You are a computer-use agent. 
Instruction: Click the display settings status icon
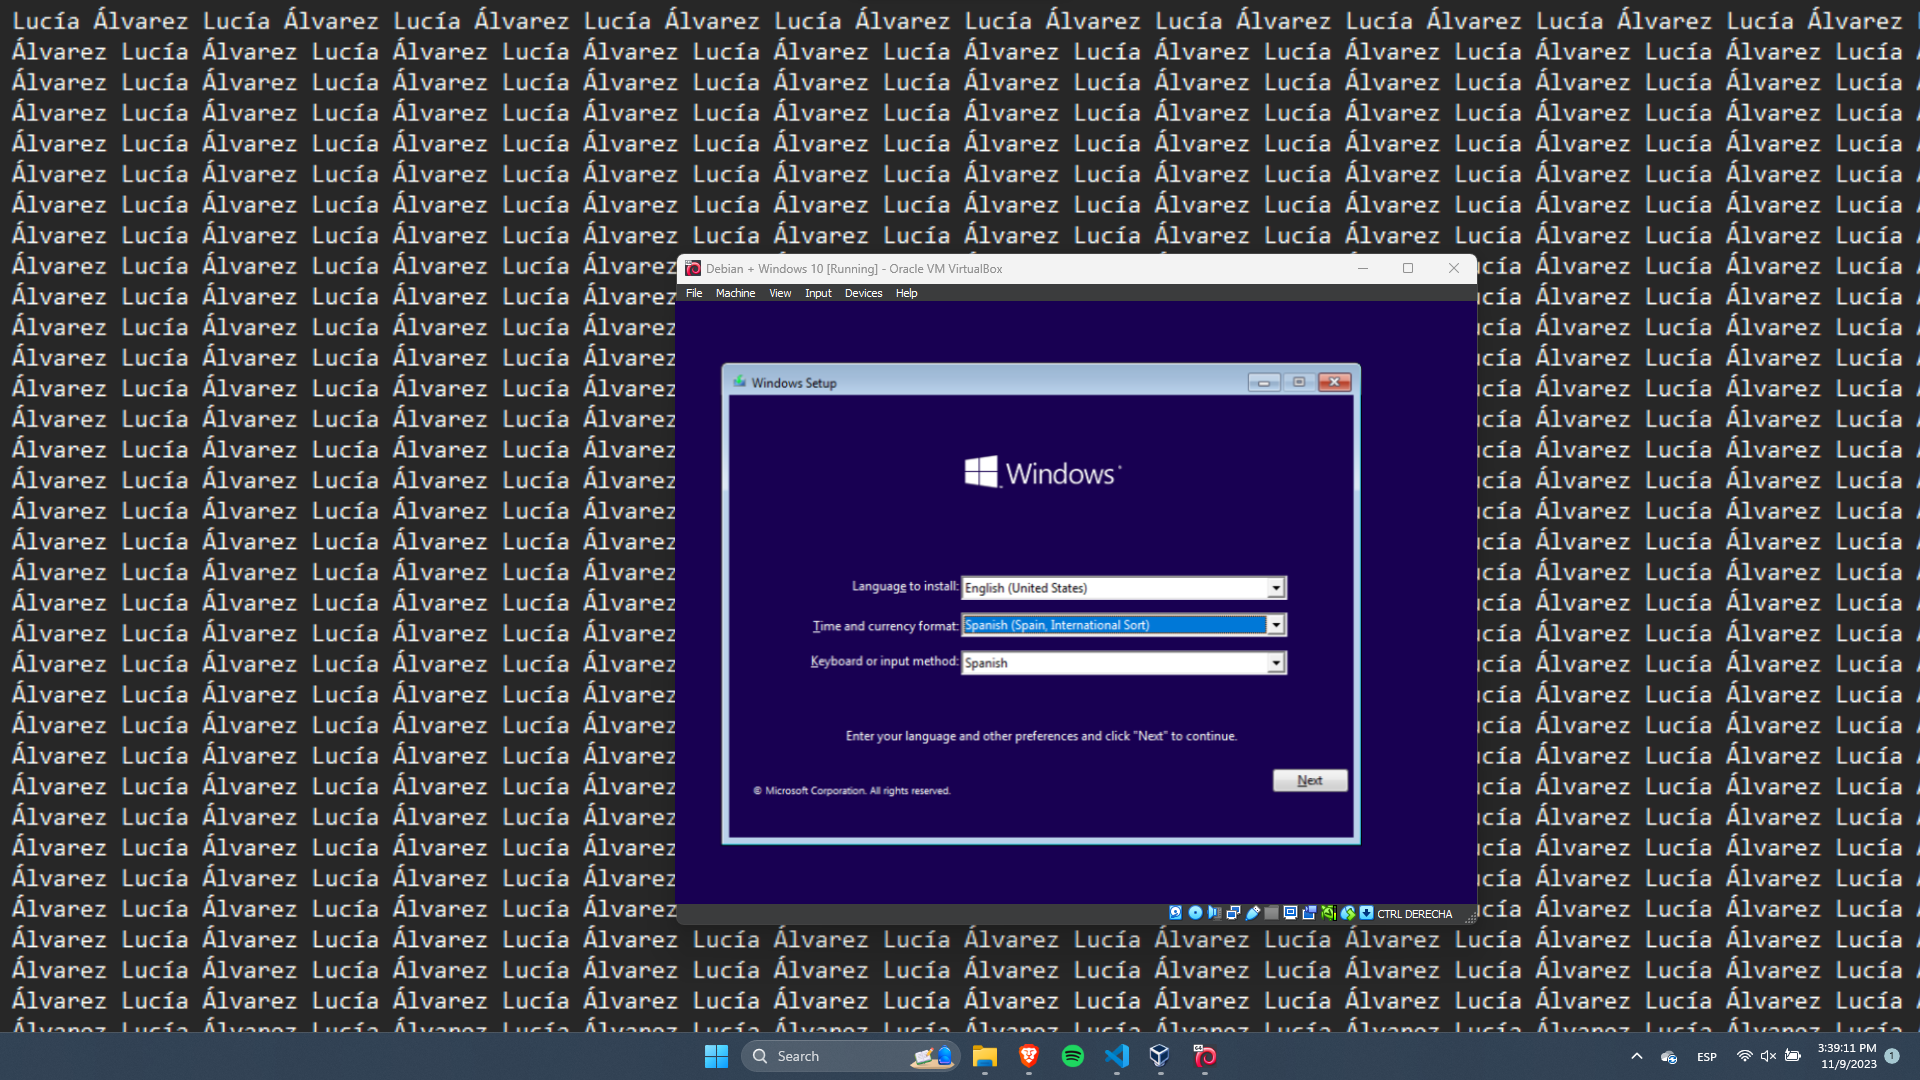[1290, 913]
